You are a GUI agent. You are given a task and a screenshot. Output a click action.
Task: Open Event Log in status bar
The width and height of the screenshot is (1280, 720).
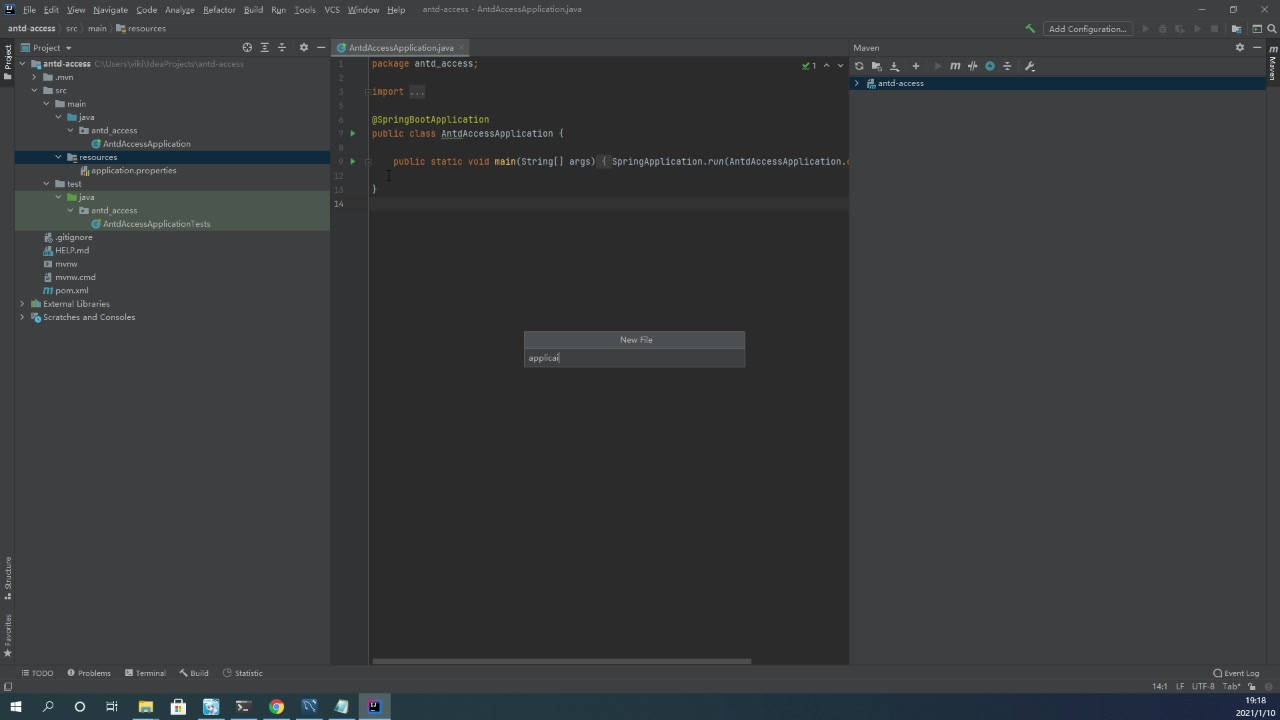[1236, 673]
